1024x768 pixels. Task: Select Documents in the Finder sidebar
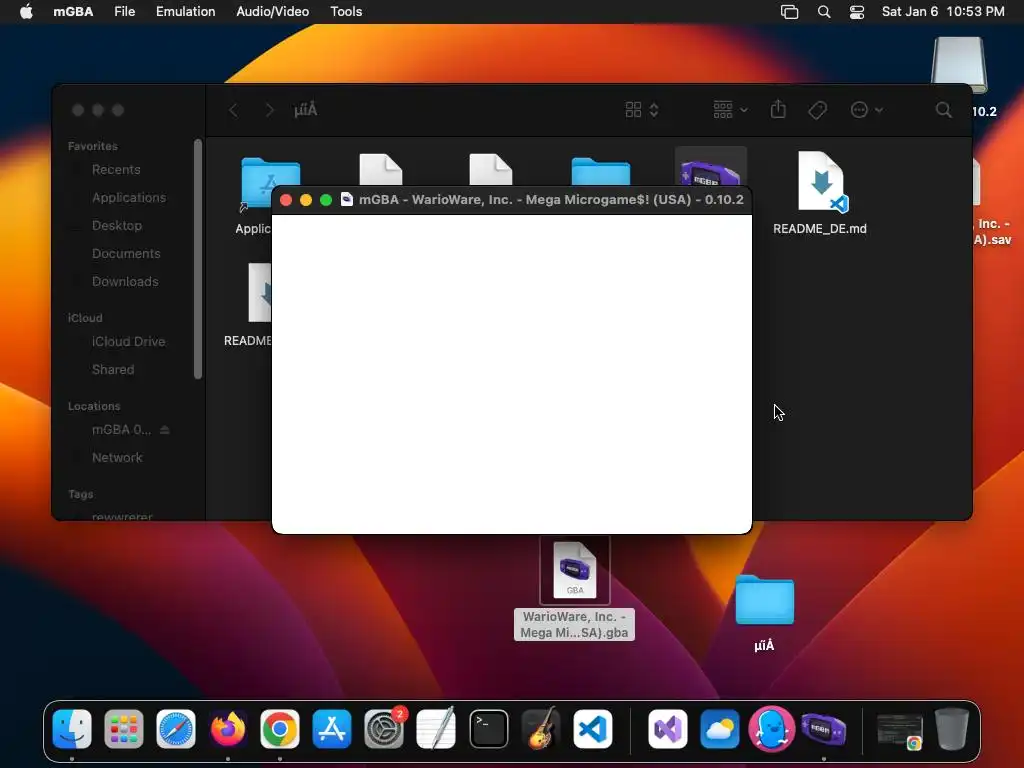[125, 254]
